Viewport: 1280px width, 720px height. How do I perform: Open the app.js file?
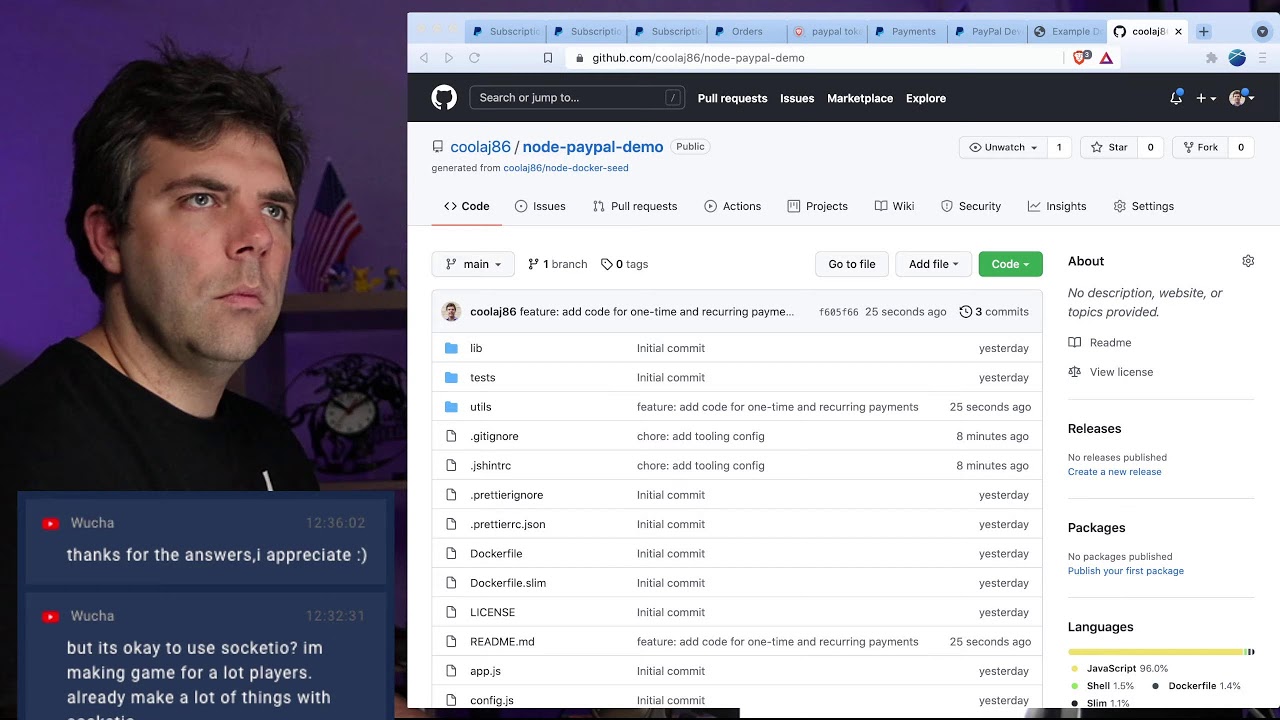tap(485, 671)
